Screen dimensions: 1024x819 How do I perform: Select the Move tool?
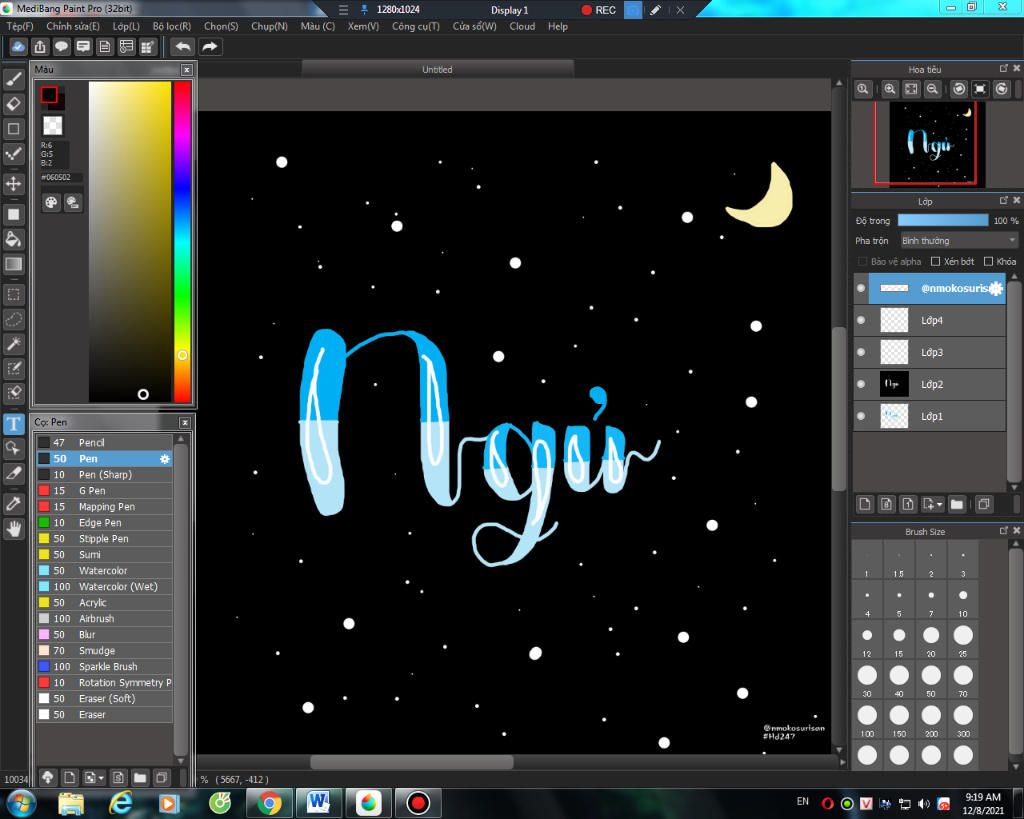14,184
